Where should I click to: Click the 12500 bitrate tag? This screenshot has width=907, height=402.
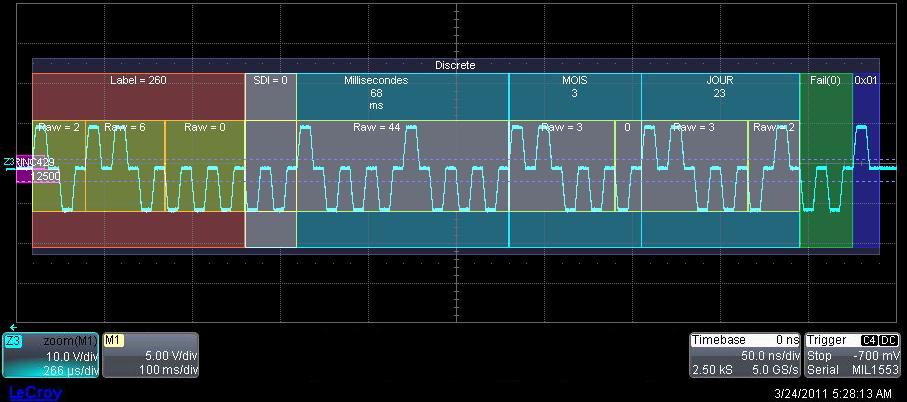[44, 176]
